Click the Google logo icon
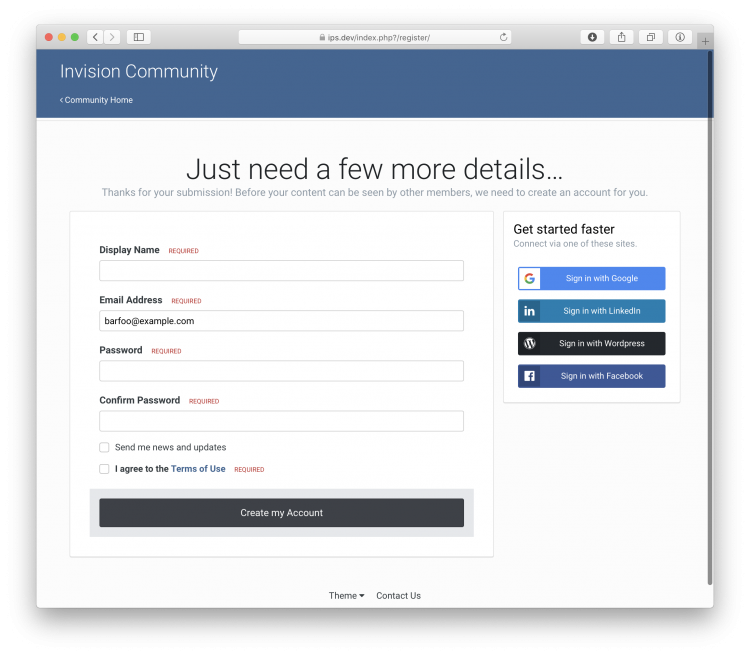The image size is (750, 656). click(529, 279)
